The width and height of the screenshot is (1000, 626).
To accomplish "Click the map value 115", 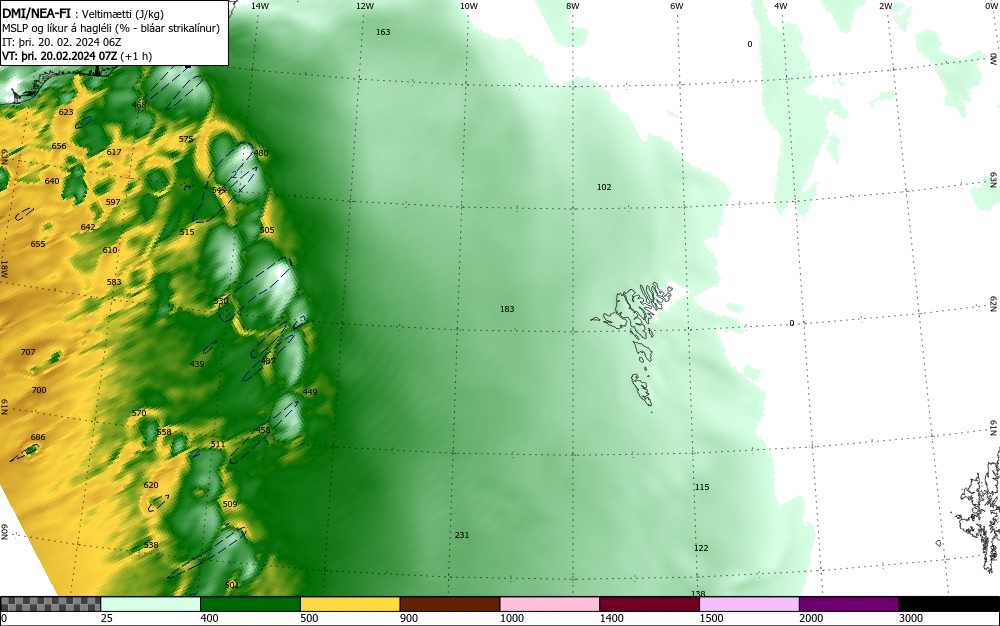I will pos(702,487).
